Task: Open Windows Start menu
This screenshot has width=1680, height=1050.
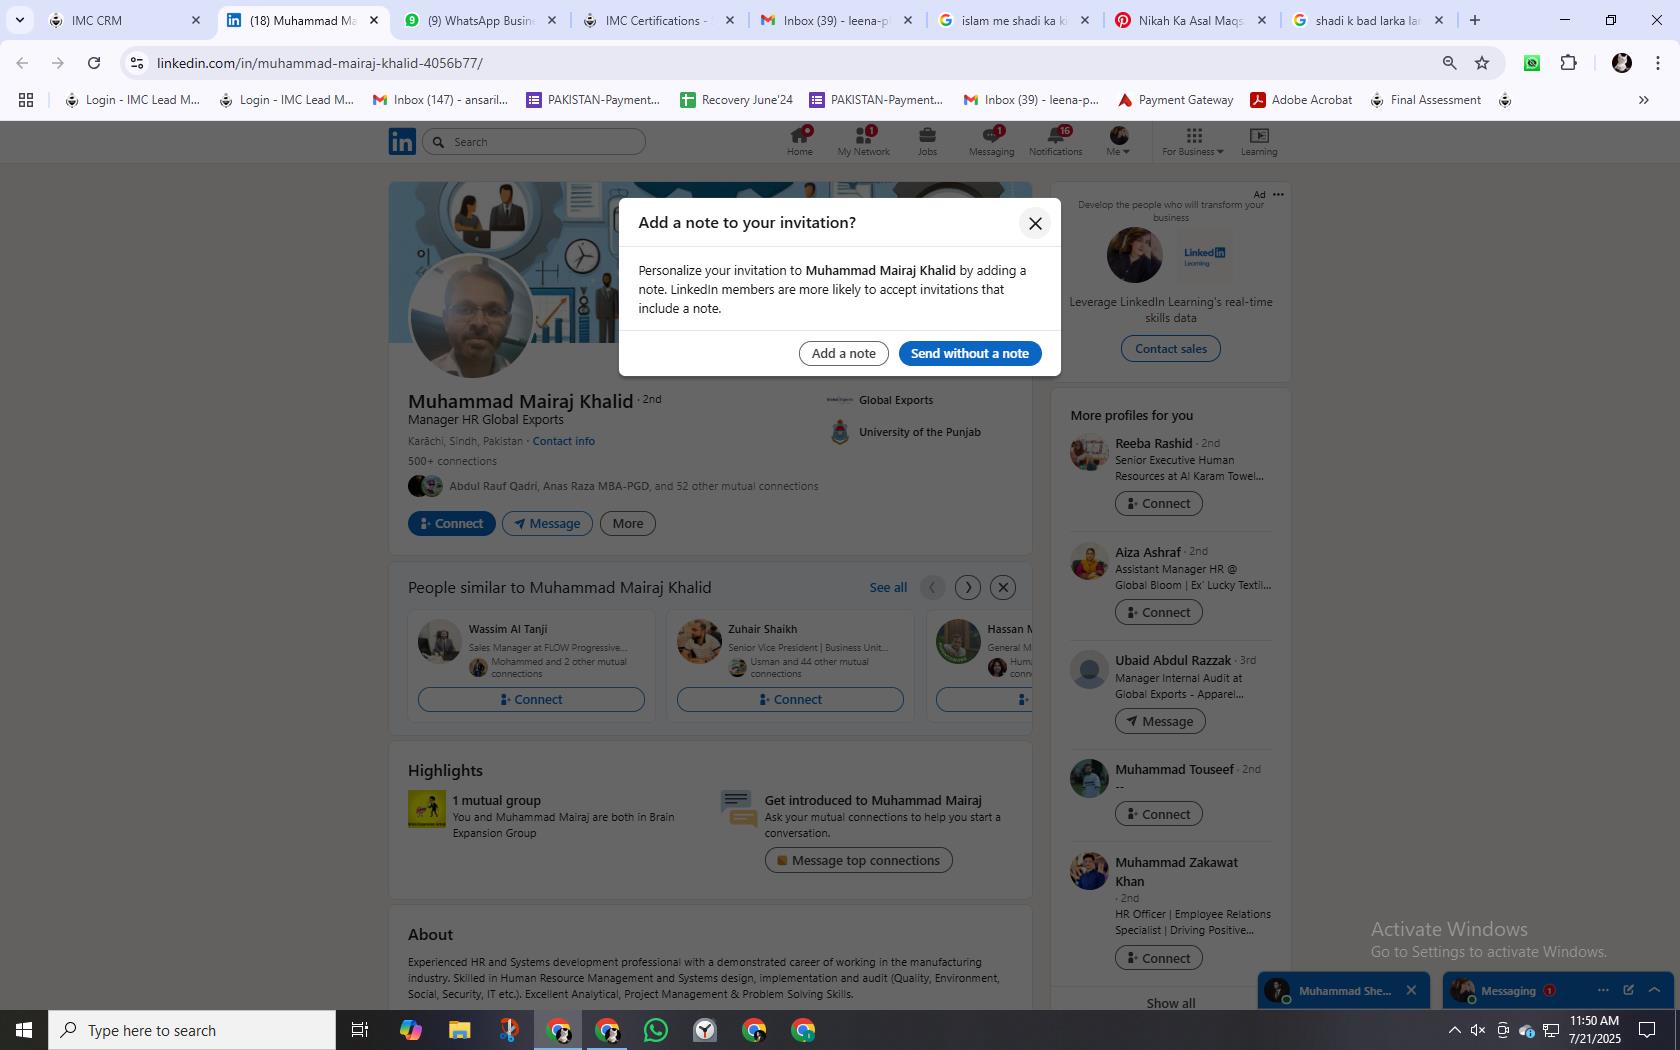Action: (x=24, y=1030)
